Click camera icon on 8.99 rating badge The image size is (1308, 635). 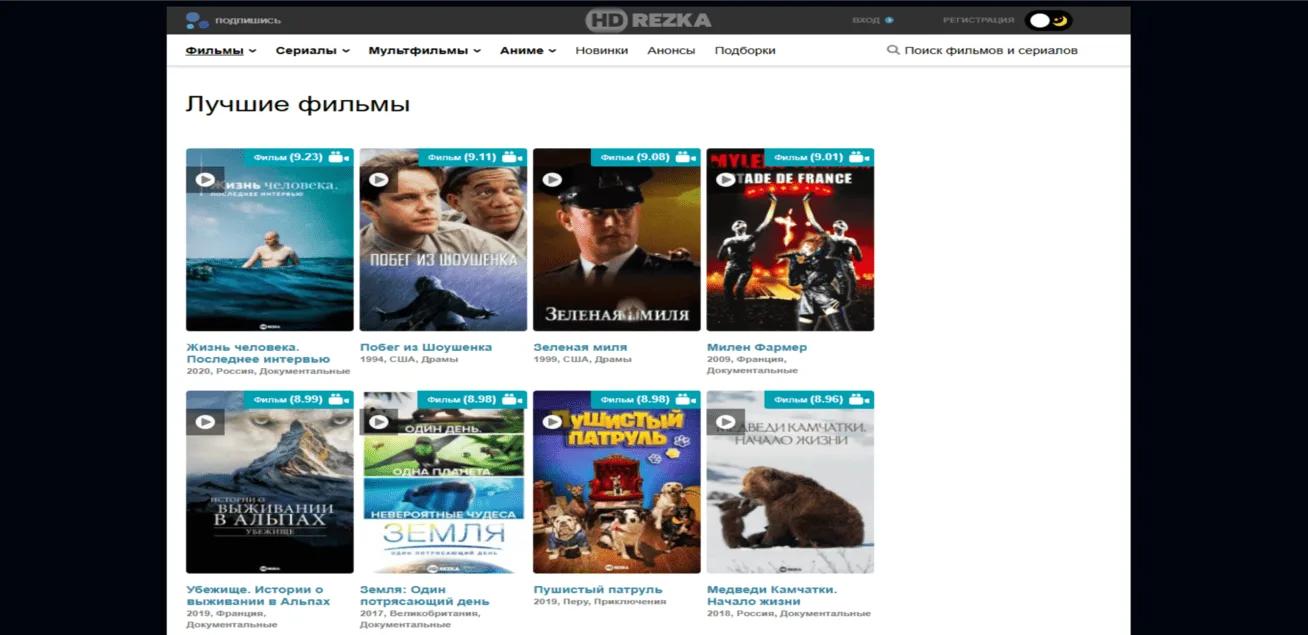[338, 399]
